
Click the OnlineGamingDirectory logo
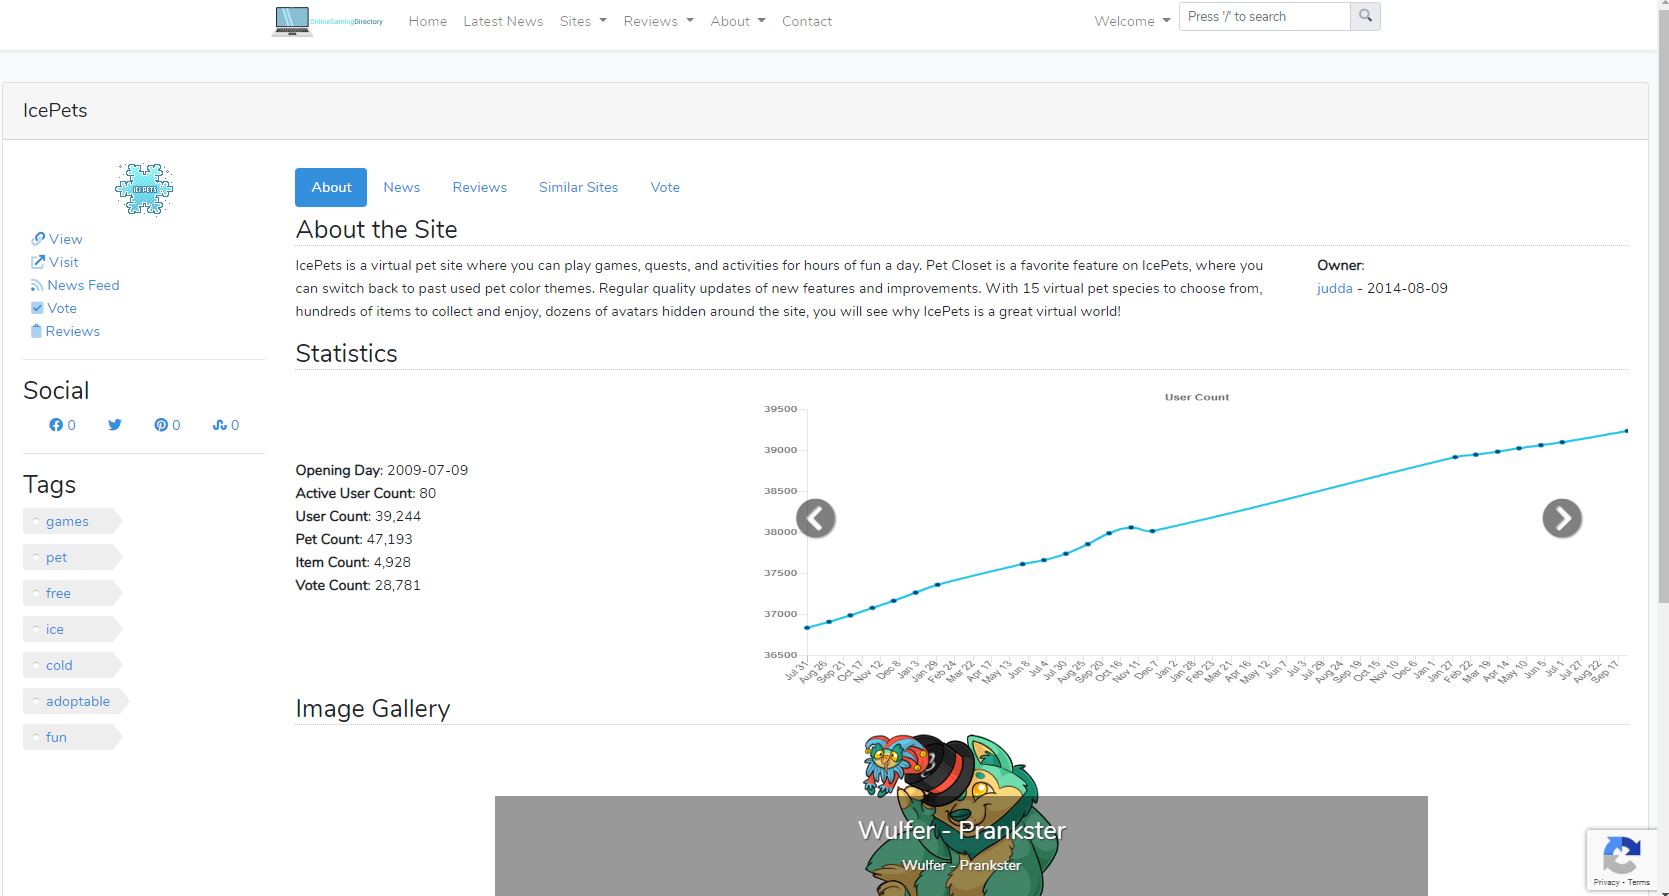pyautogui.click(x=328, y=21)
